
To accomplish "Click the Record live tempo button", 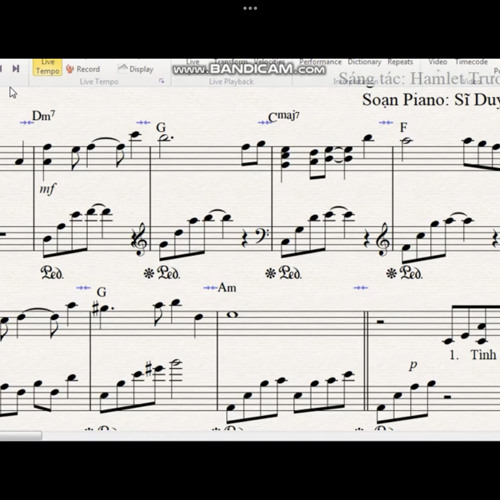I will pos(83,69).
